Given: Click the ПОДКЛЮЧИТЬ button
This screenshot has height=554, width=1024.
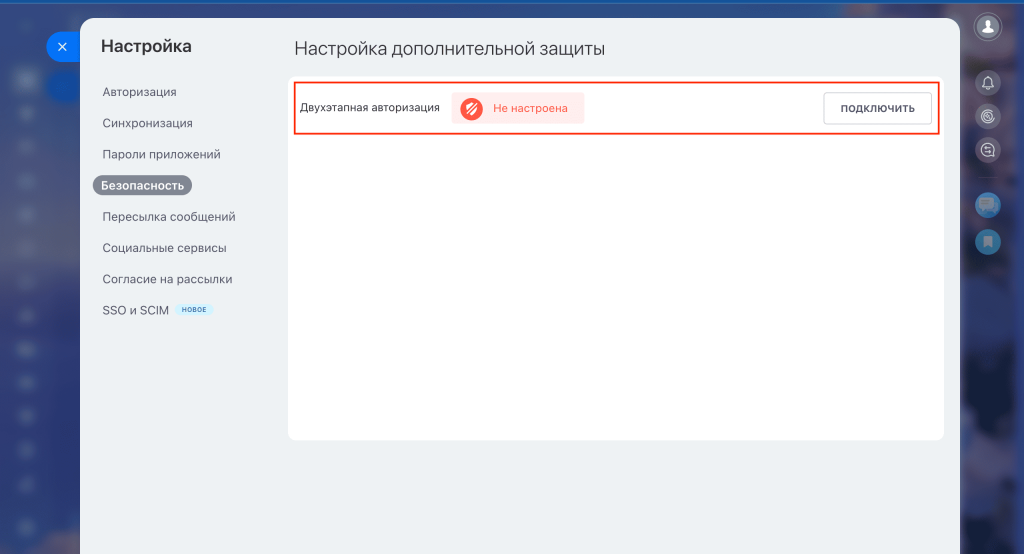Looking at the screenshot, I should [x=877, y=108].
